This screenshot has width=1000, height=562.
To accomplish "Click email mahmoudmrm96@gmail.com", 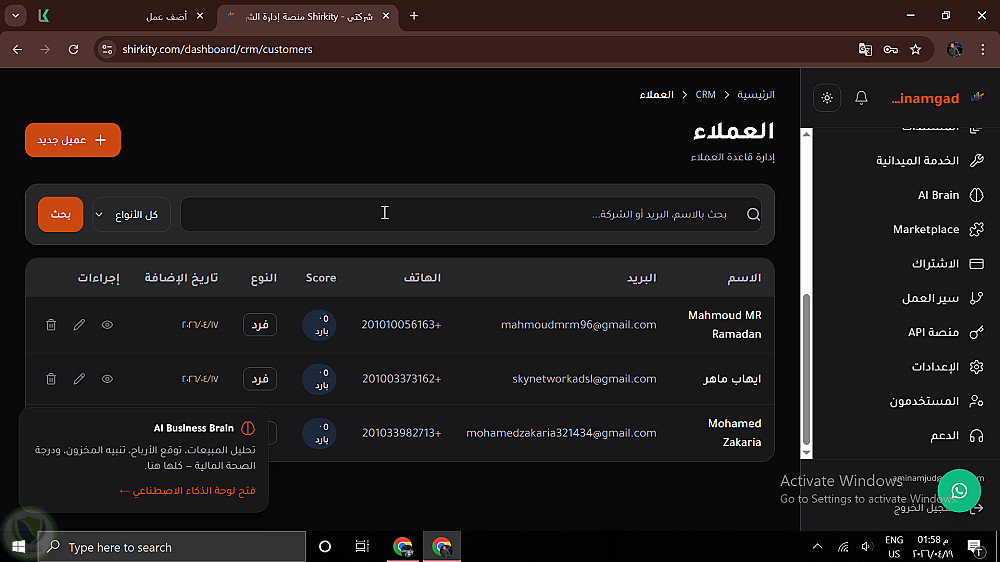I will tap(578, 325).
